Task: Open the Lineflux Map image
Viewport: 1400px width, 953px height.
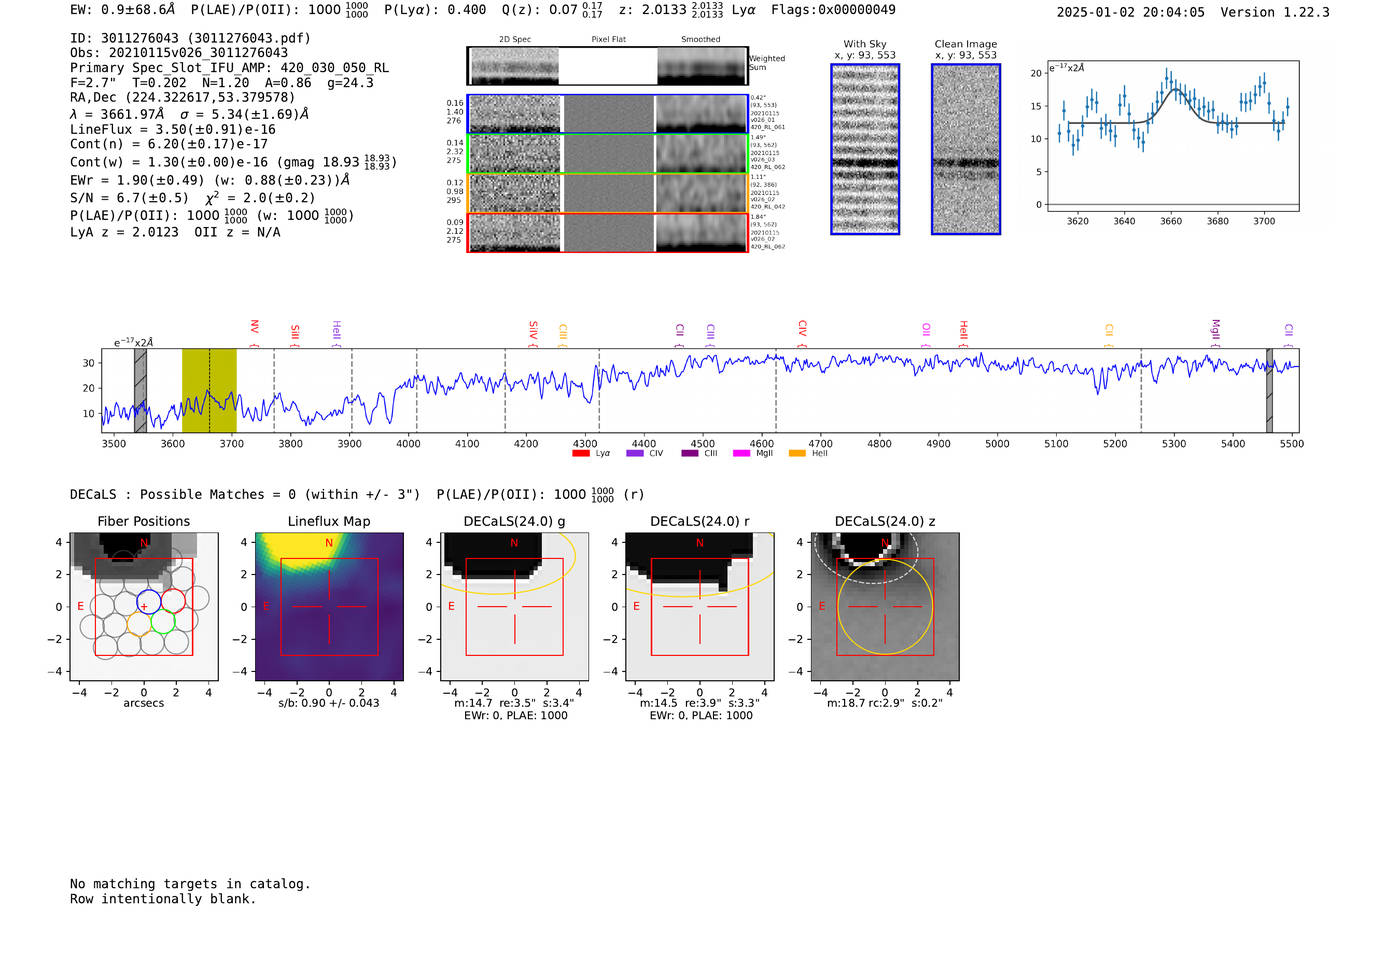Action: (329, 607)
